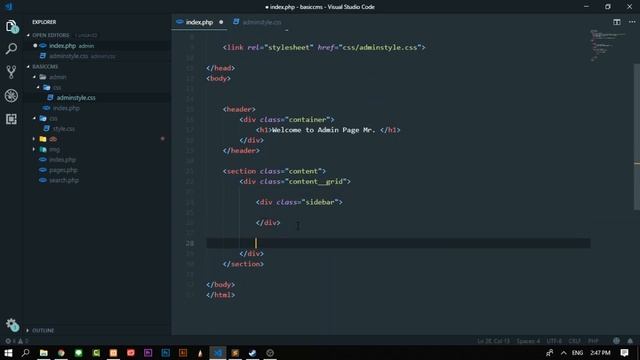The width and height of the screenshot is (640, 360).
Task: Change the CRLF line ending setting
Action: 574,341
